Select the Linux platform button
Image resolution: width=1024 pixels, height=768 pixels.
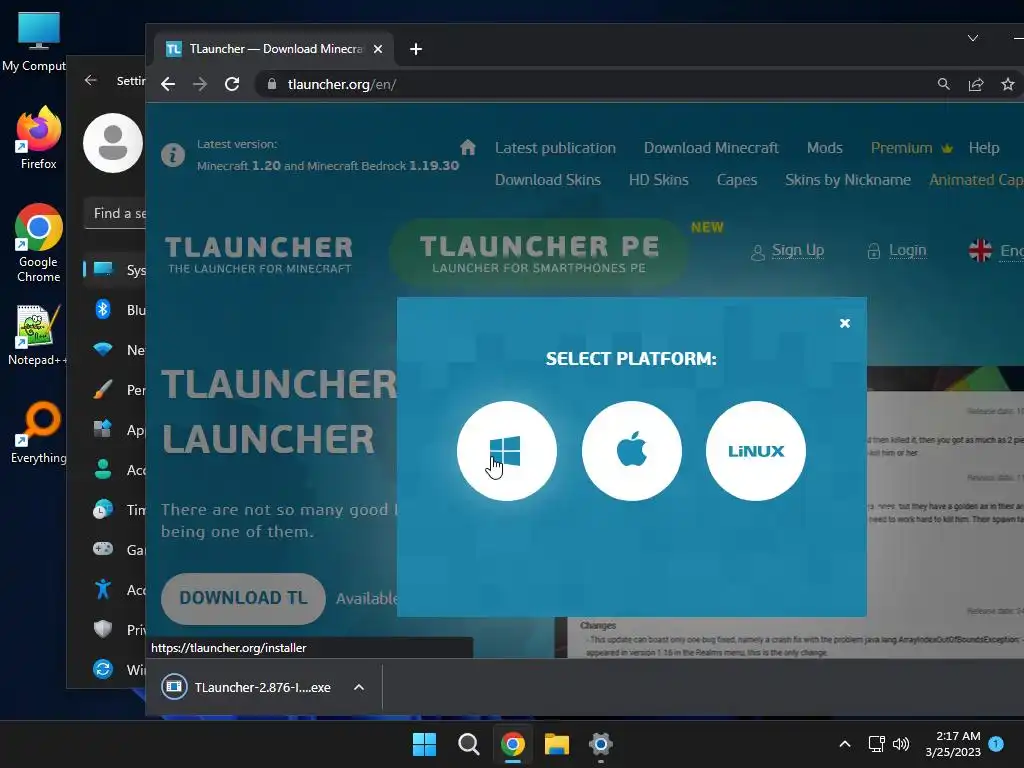coord(756,451)
